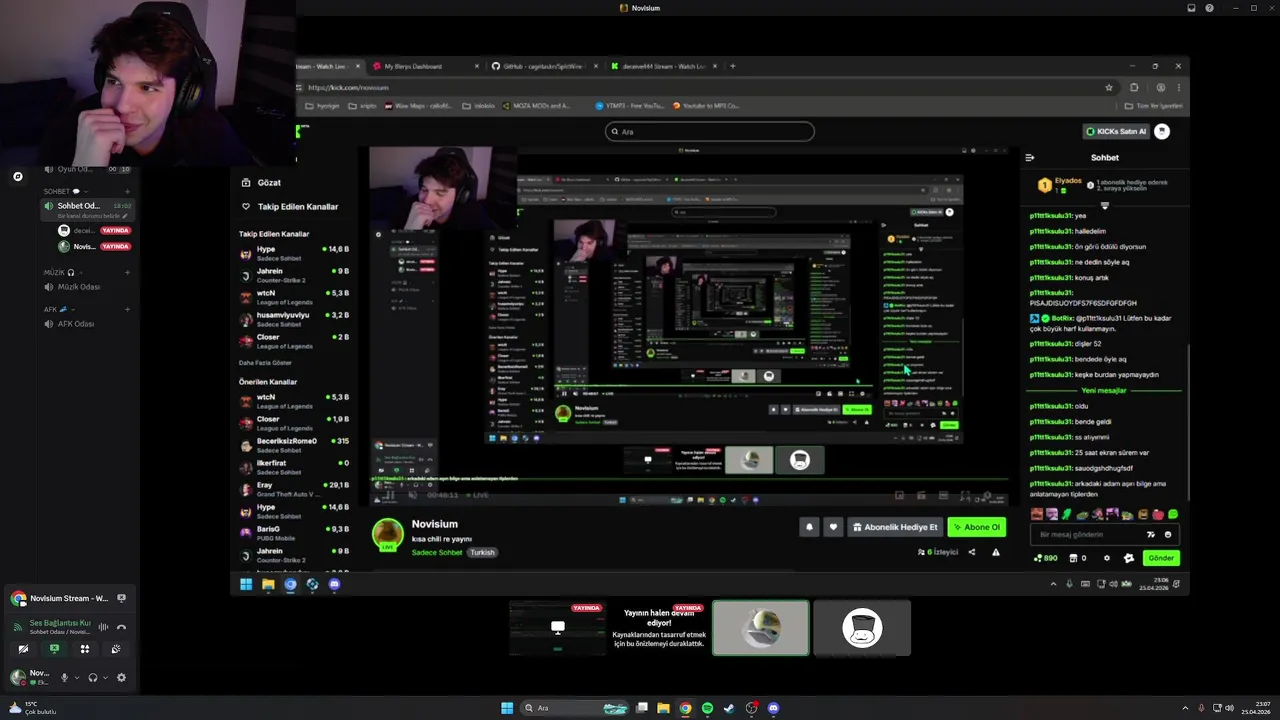
Task: Open Spotify from Windows taskbar
Action: click(707, 708)
